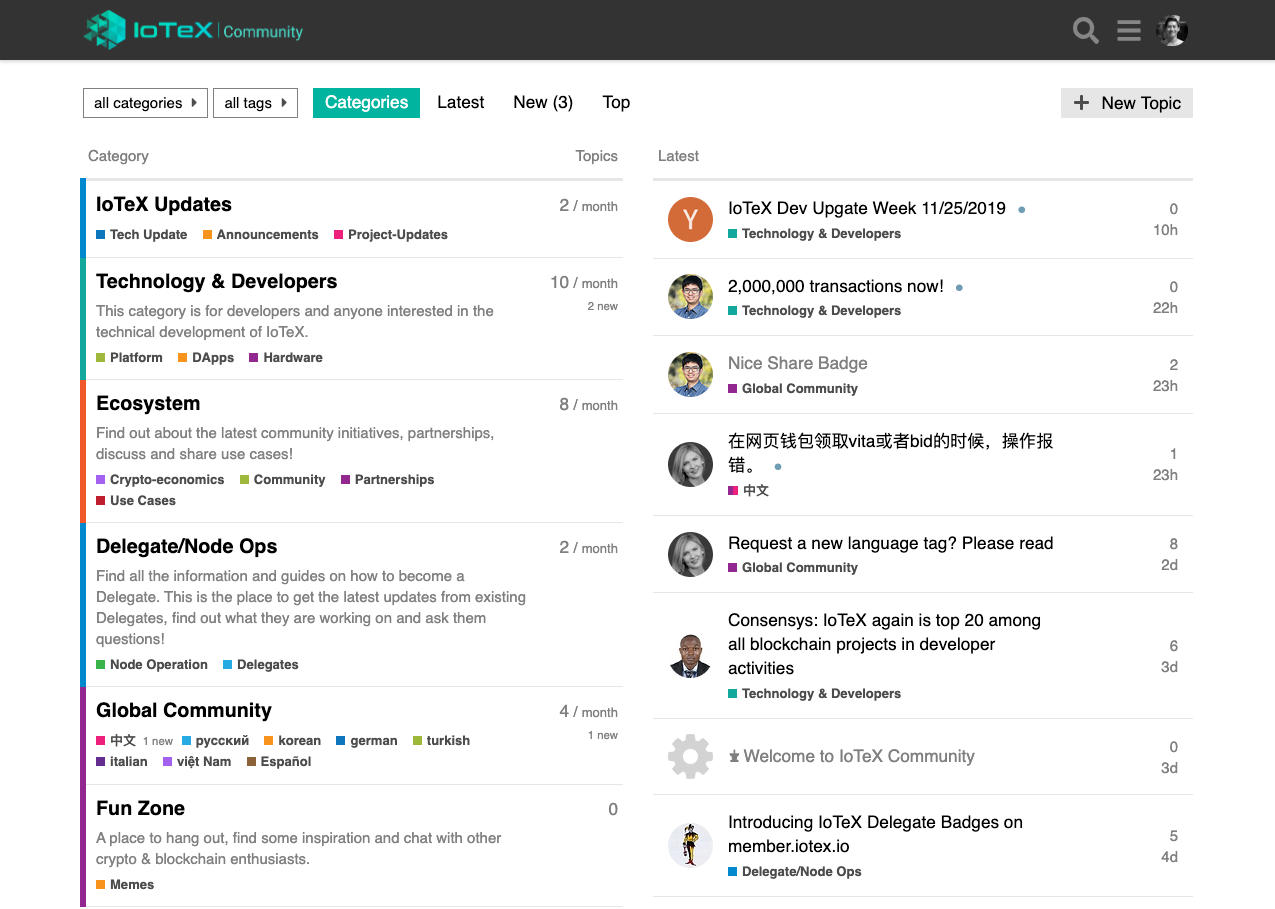Open the Ecosystem category

click(x=148, y=403)
